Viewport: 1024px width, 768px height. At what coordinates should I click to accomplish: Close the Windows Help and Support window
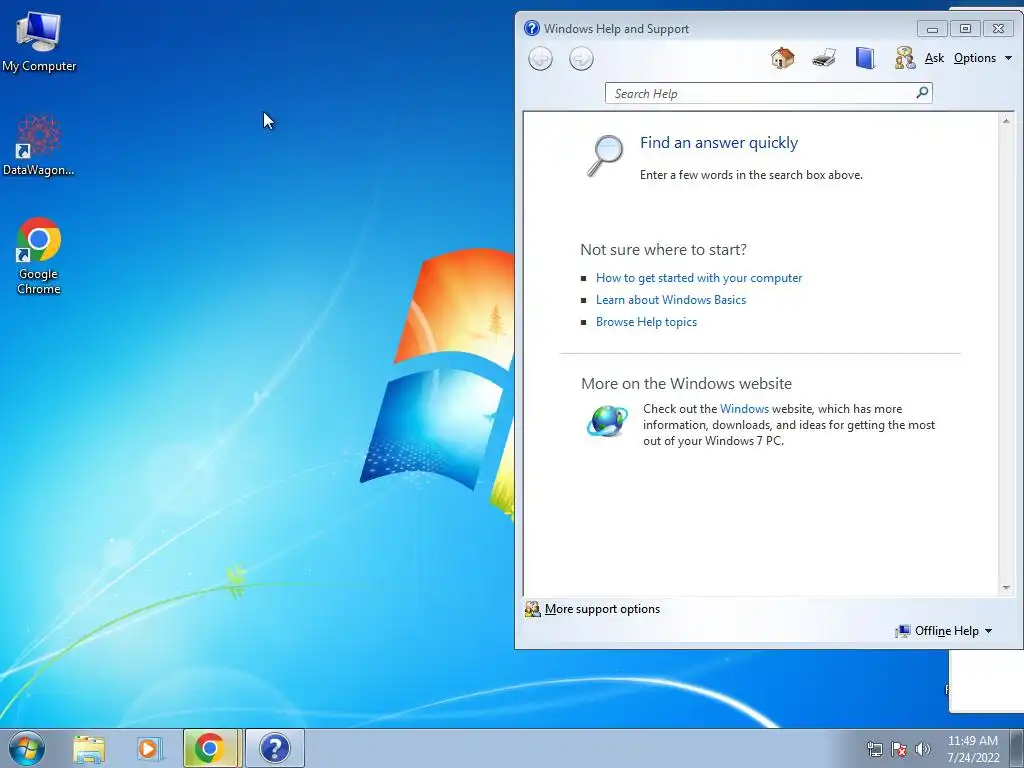(x=999, y=29)
